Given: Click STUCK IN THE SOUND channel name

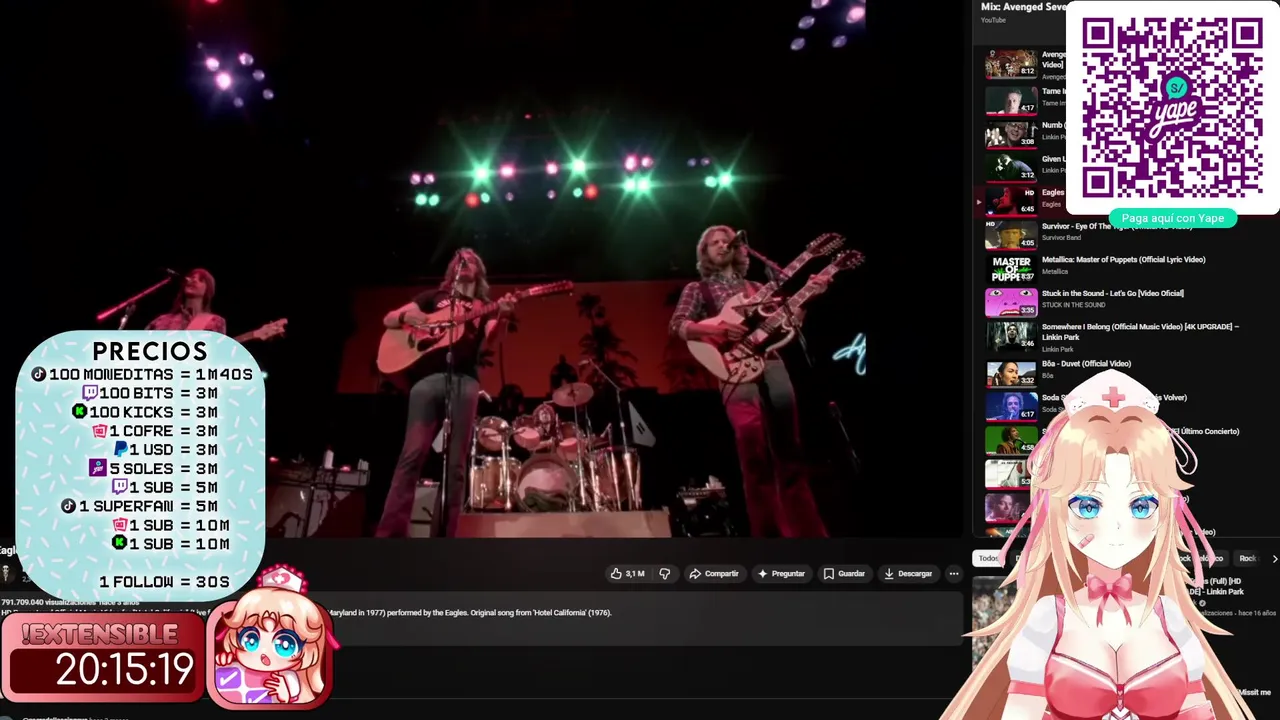Looking at the screenshot, I should coord(1073,305).
